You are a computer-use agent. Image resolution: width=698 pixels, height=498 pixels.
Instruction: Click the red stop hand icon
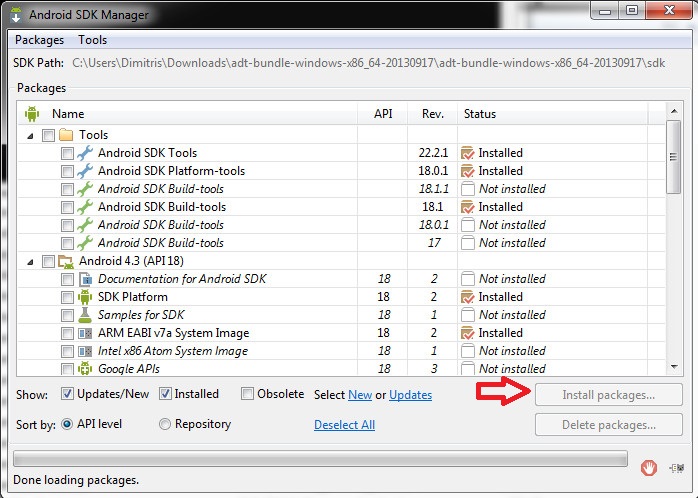(x=649, y=467)
